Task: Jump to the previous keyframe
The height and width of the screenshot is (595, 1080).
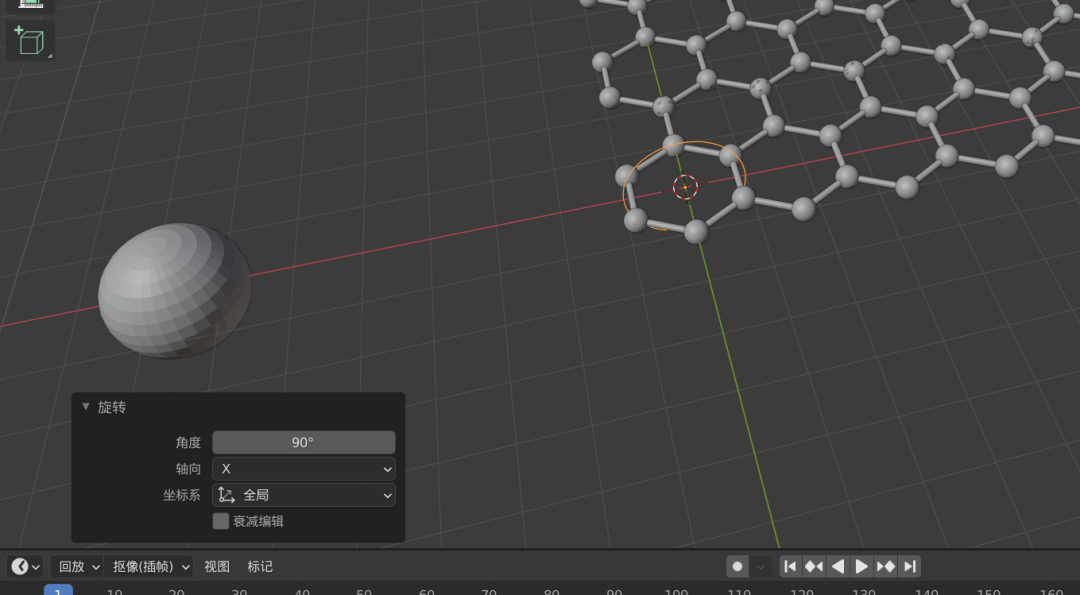Action: click(814, 566)
